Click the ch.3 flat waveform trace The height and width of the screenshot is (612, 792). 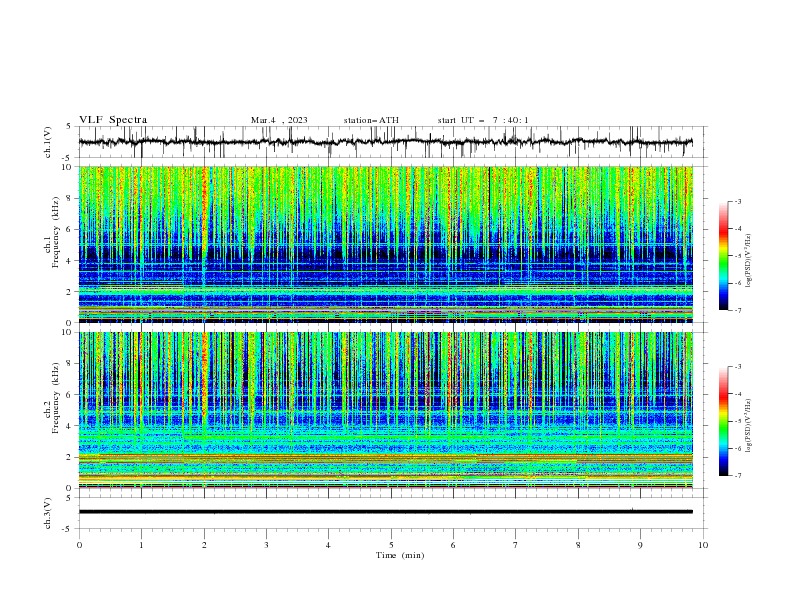coord(385,512)
